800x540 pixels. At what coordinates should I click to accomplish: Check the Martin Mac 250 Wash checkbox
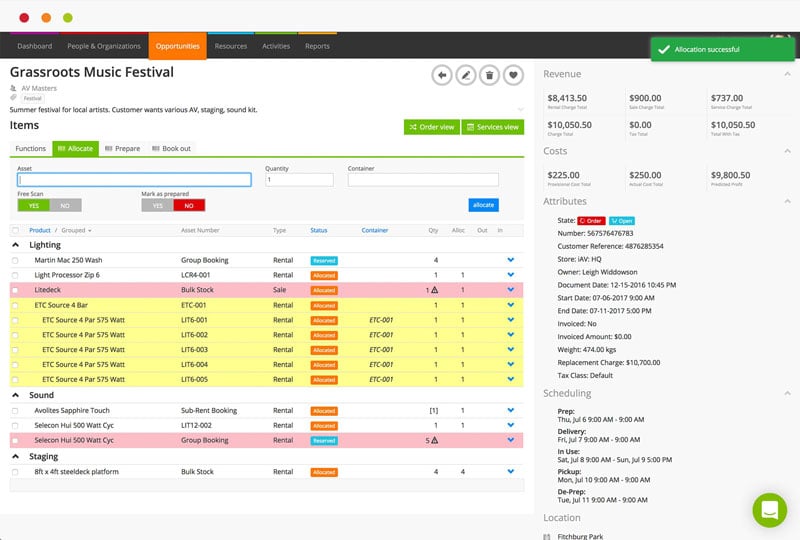(15, 260)
